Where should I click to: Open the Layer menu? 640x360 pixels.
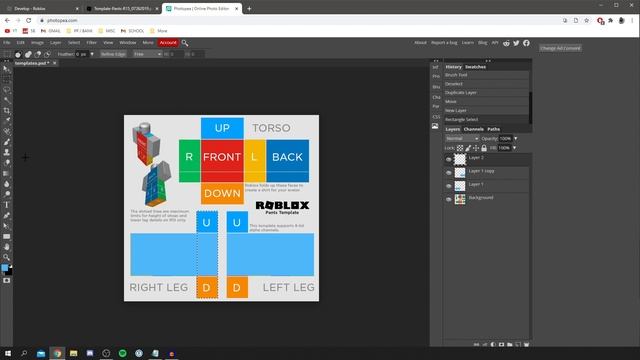(x=56, y=43)
